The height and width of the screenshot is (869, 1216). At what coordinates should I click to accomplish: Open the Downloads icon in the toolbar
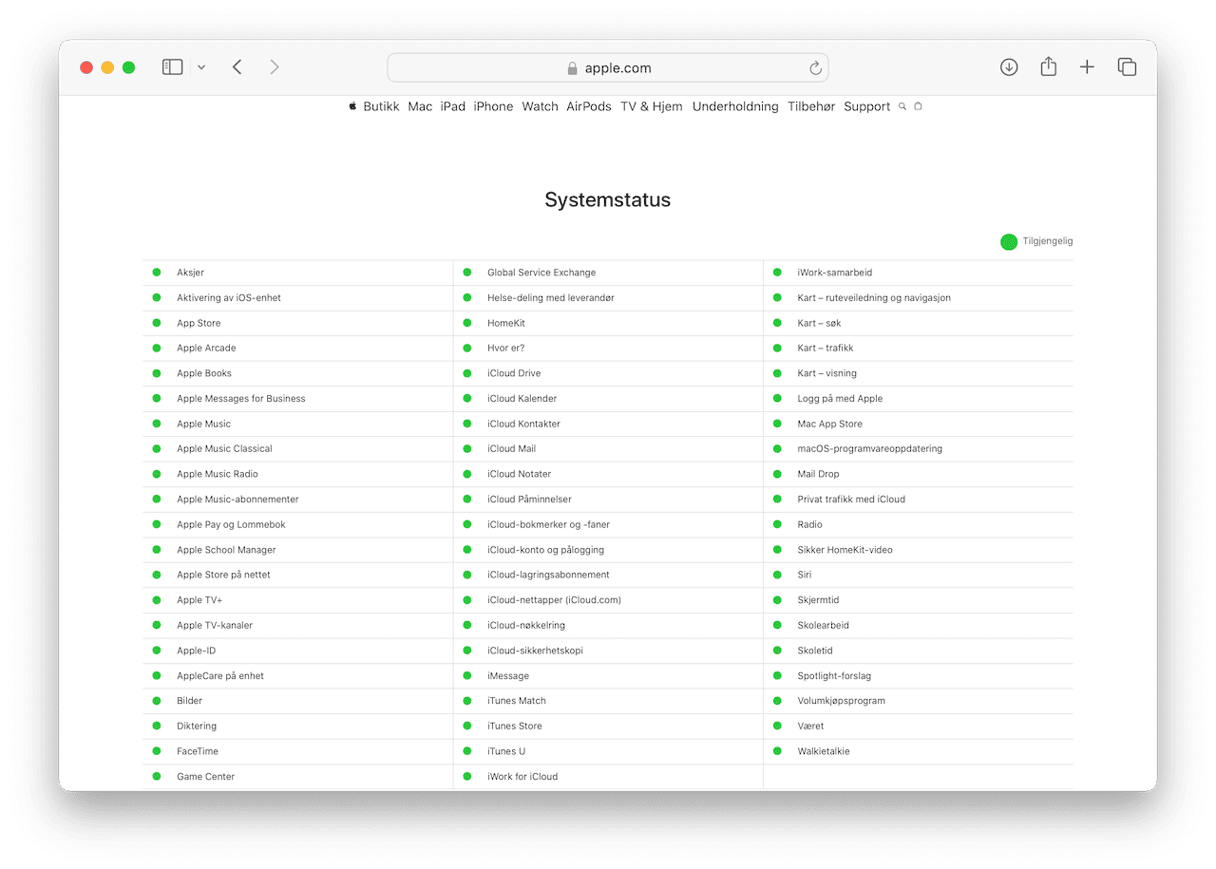pyautogui.click(x=1009, y=67)
